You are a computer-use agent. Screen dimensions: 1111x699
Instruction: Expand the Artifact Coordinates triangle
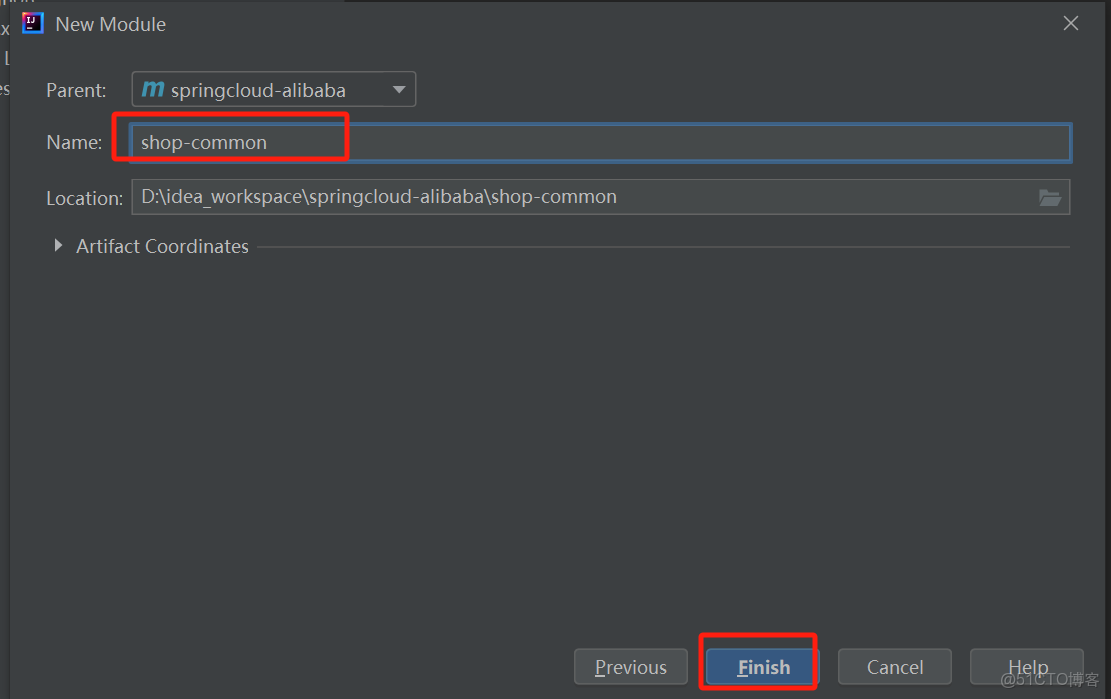pos(58,246)
